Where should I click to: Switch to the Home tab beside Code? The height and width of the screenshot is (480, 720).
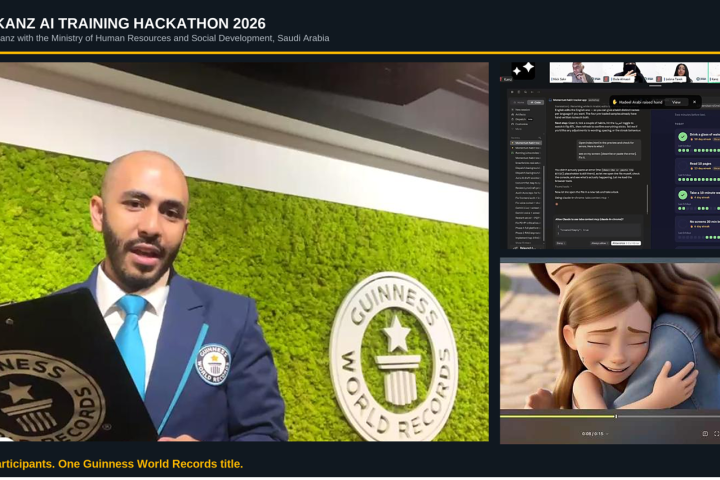[519, 102]
